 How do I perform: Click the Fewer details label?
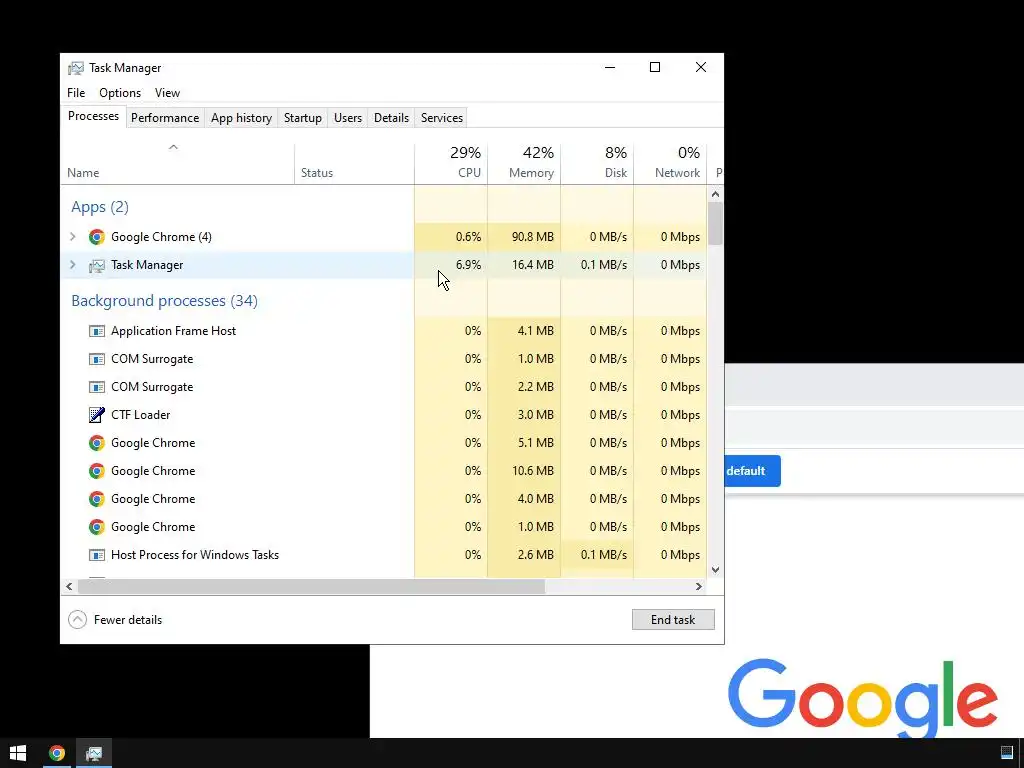[x=128, y=620]
